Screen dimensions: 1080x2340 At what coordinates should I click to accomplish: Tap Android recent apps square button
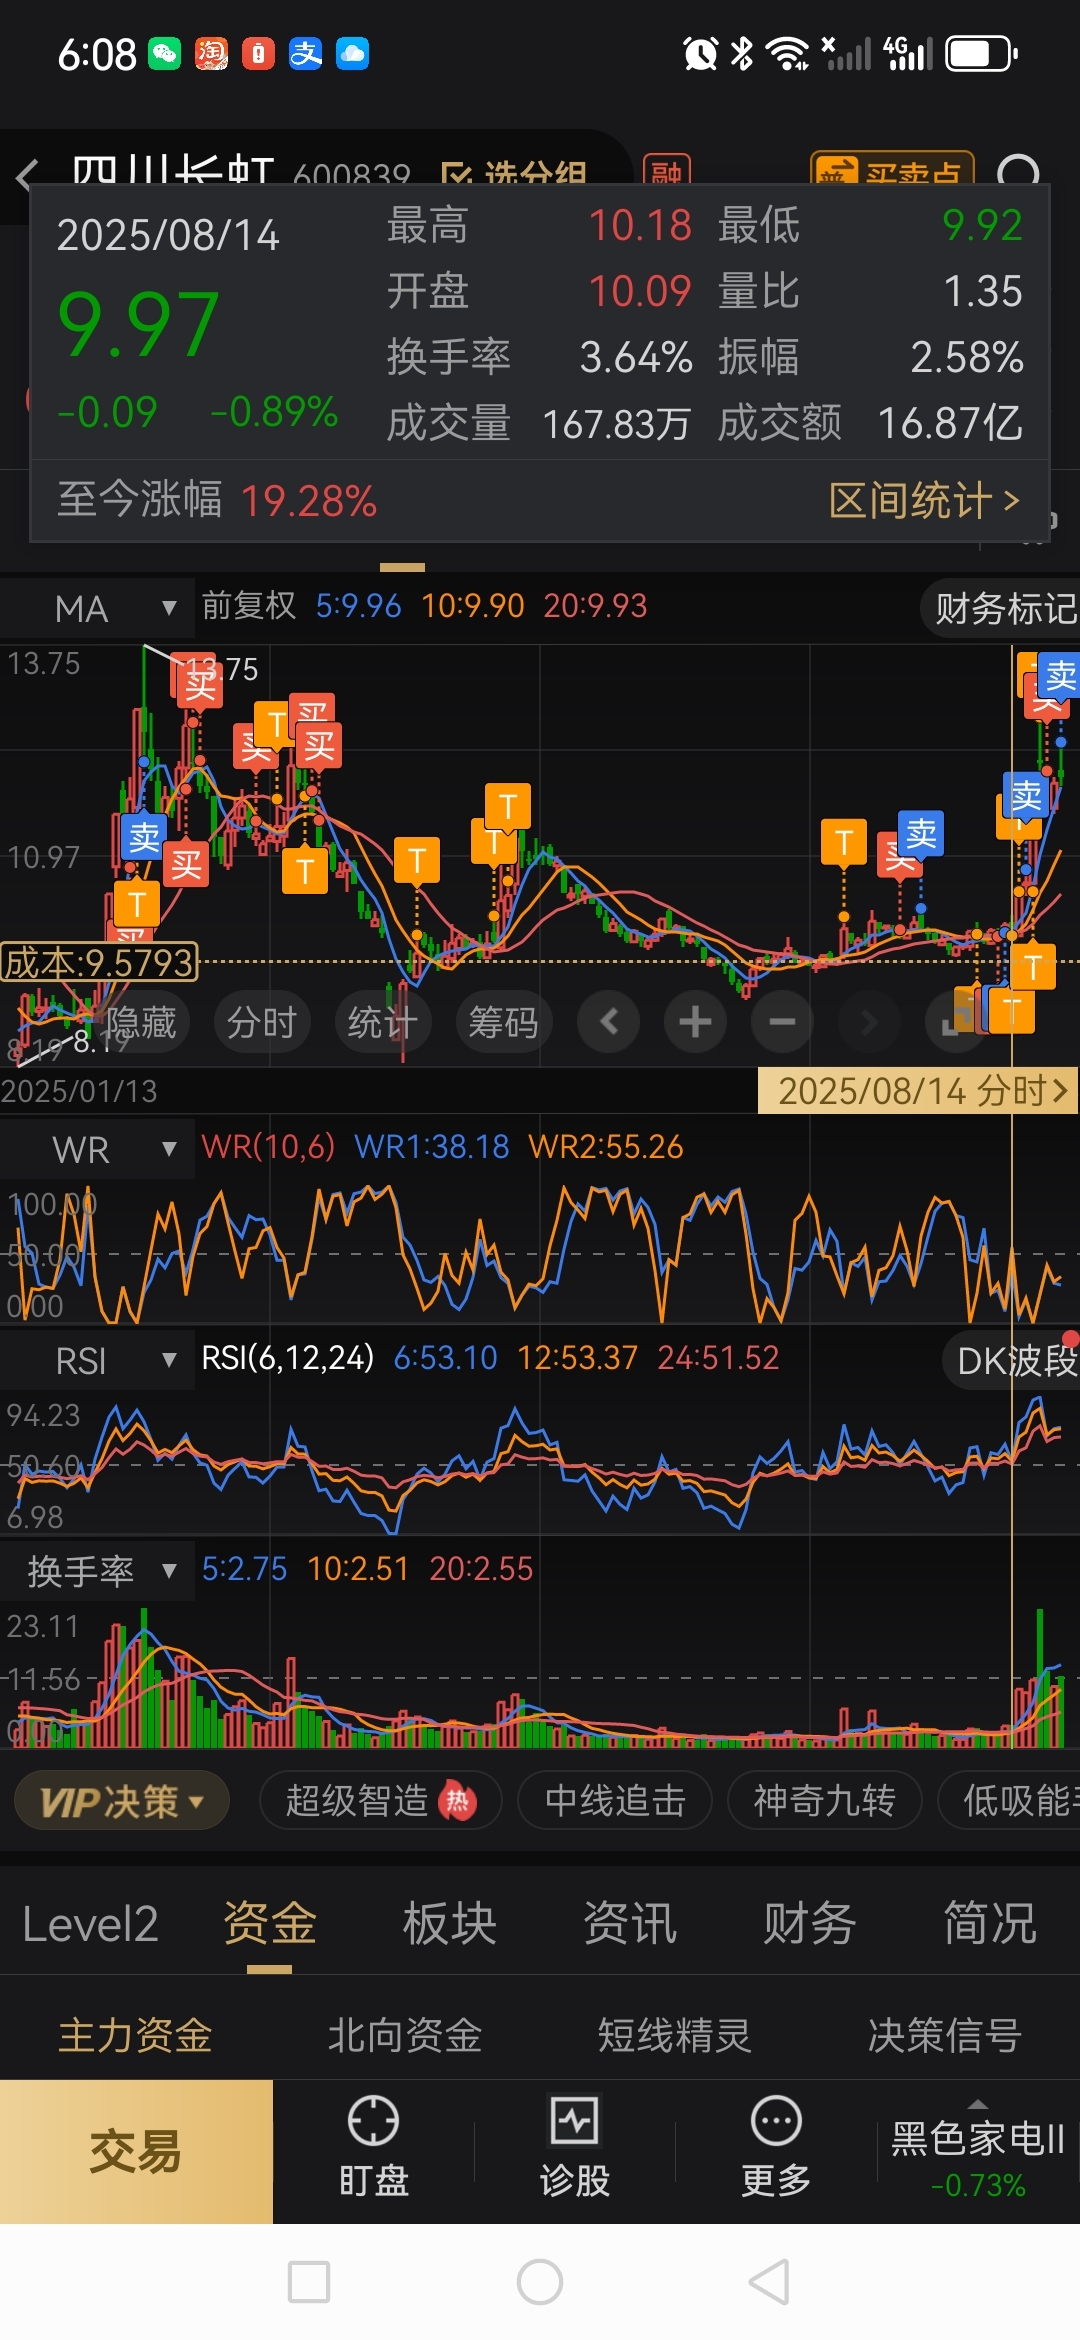tap(309, 2282)
